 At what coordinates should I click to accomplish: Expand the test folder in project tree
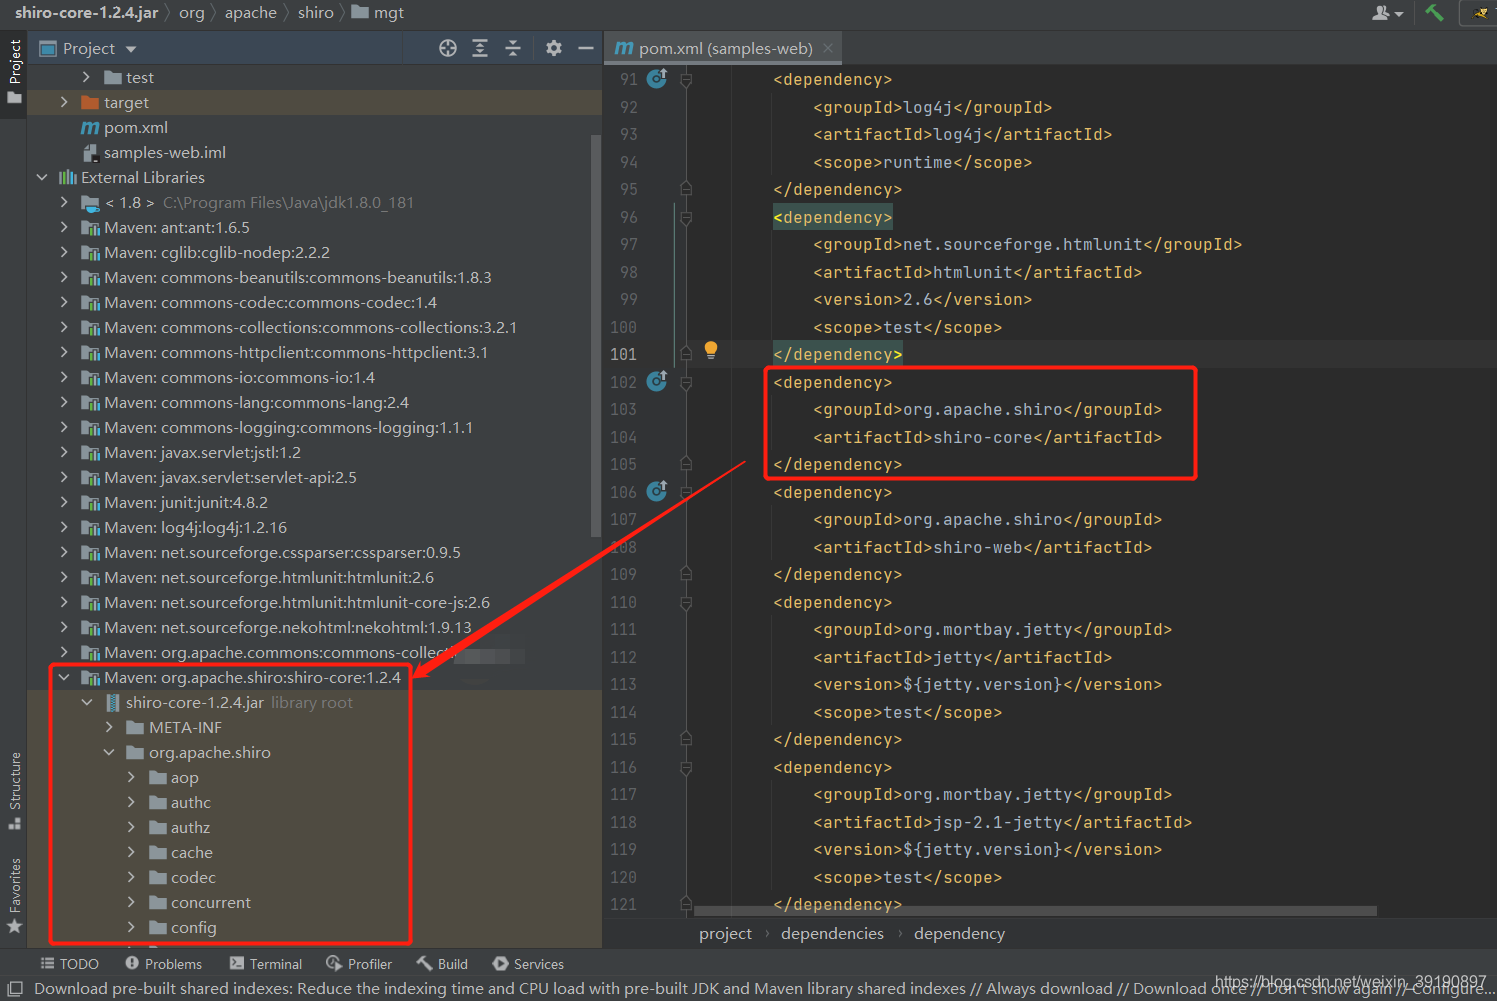tap(86, 77)
